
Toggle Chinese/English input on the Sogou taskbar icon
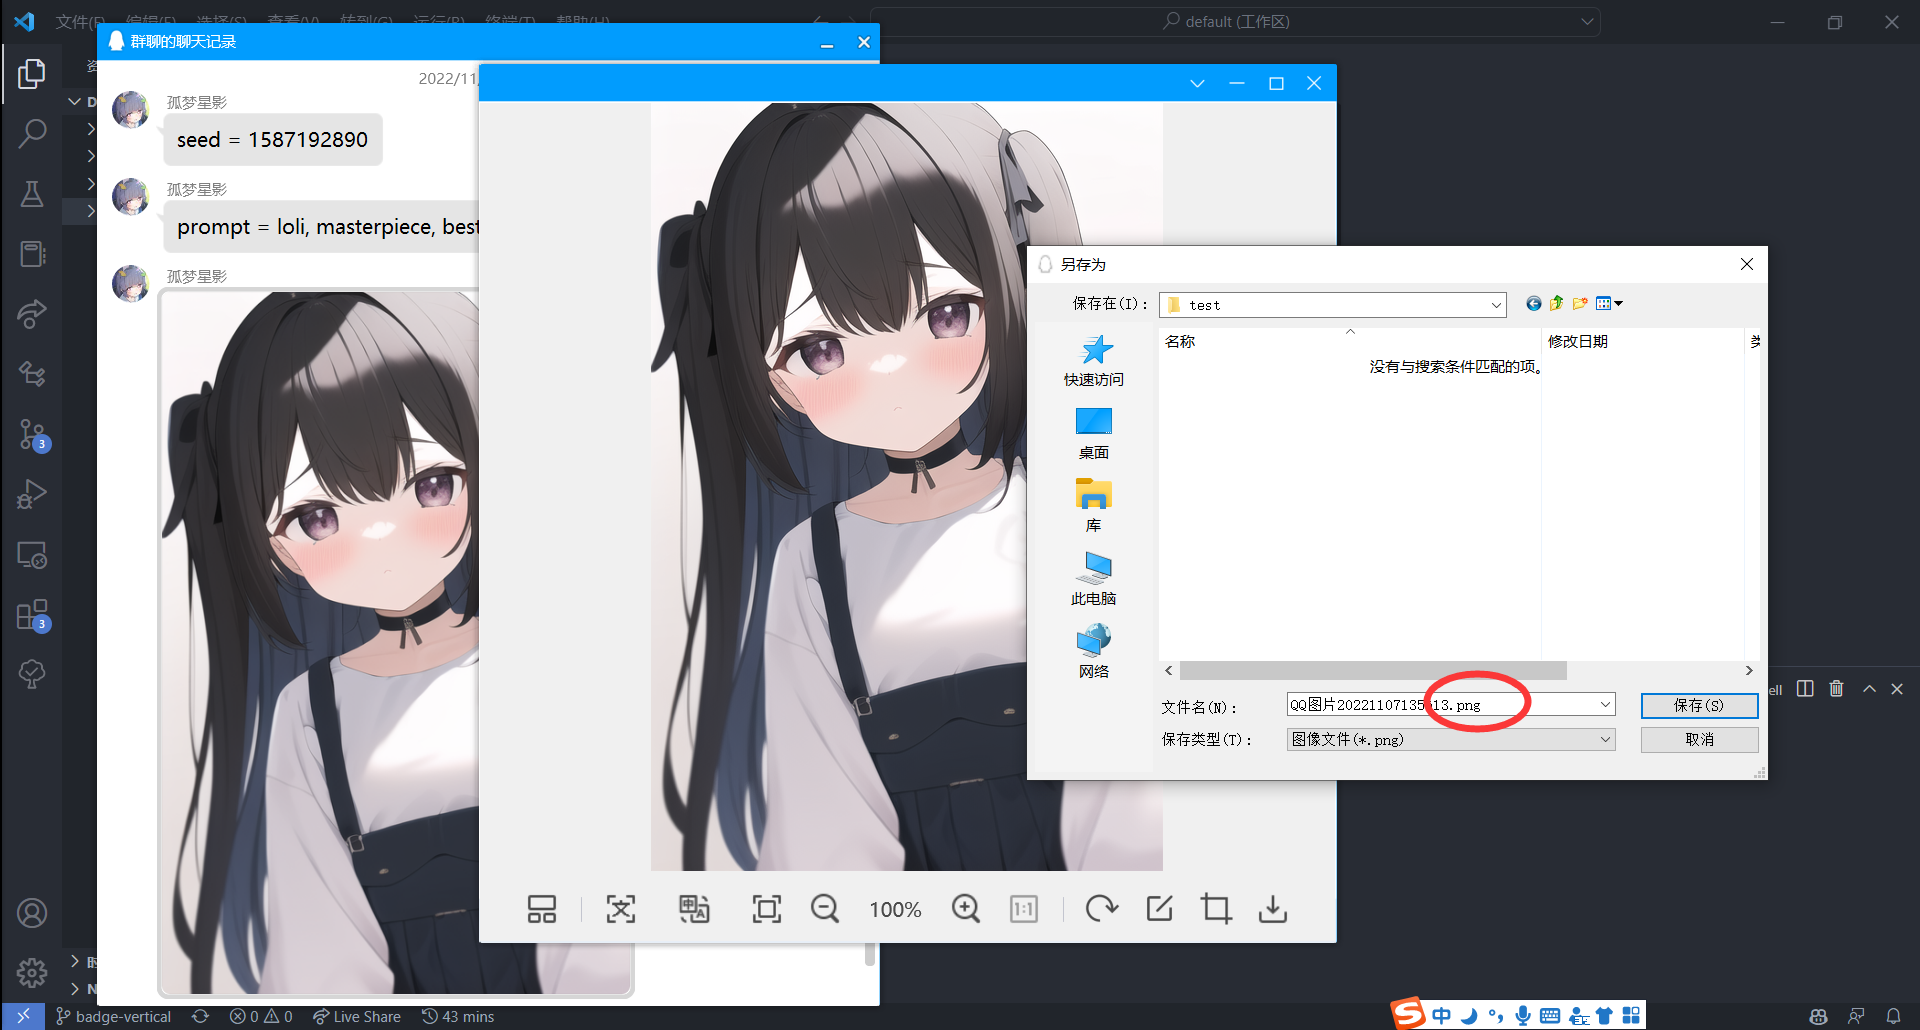coord(1443,1014)
